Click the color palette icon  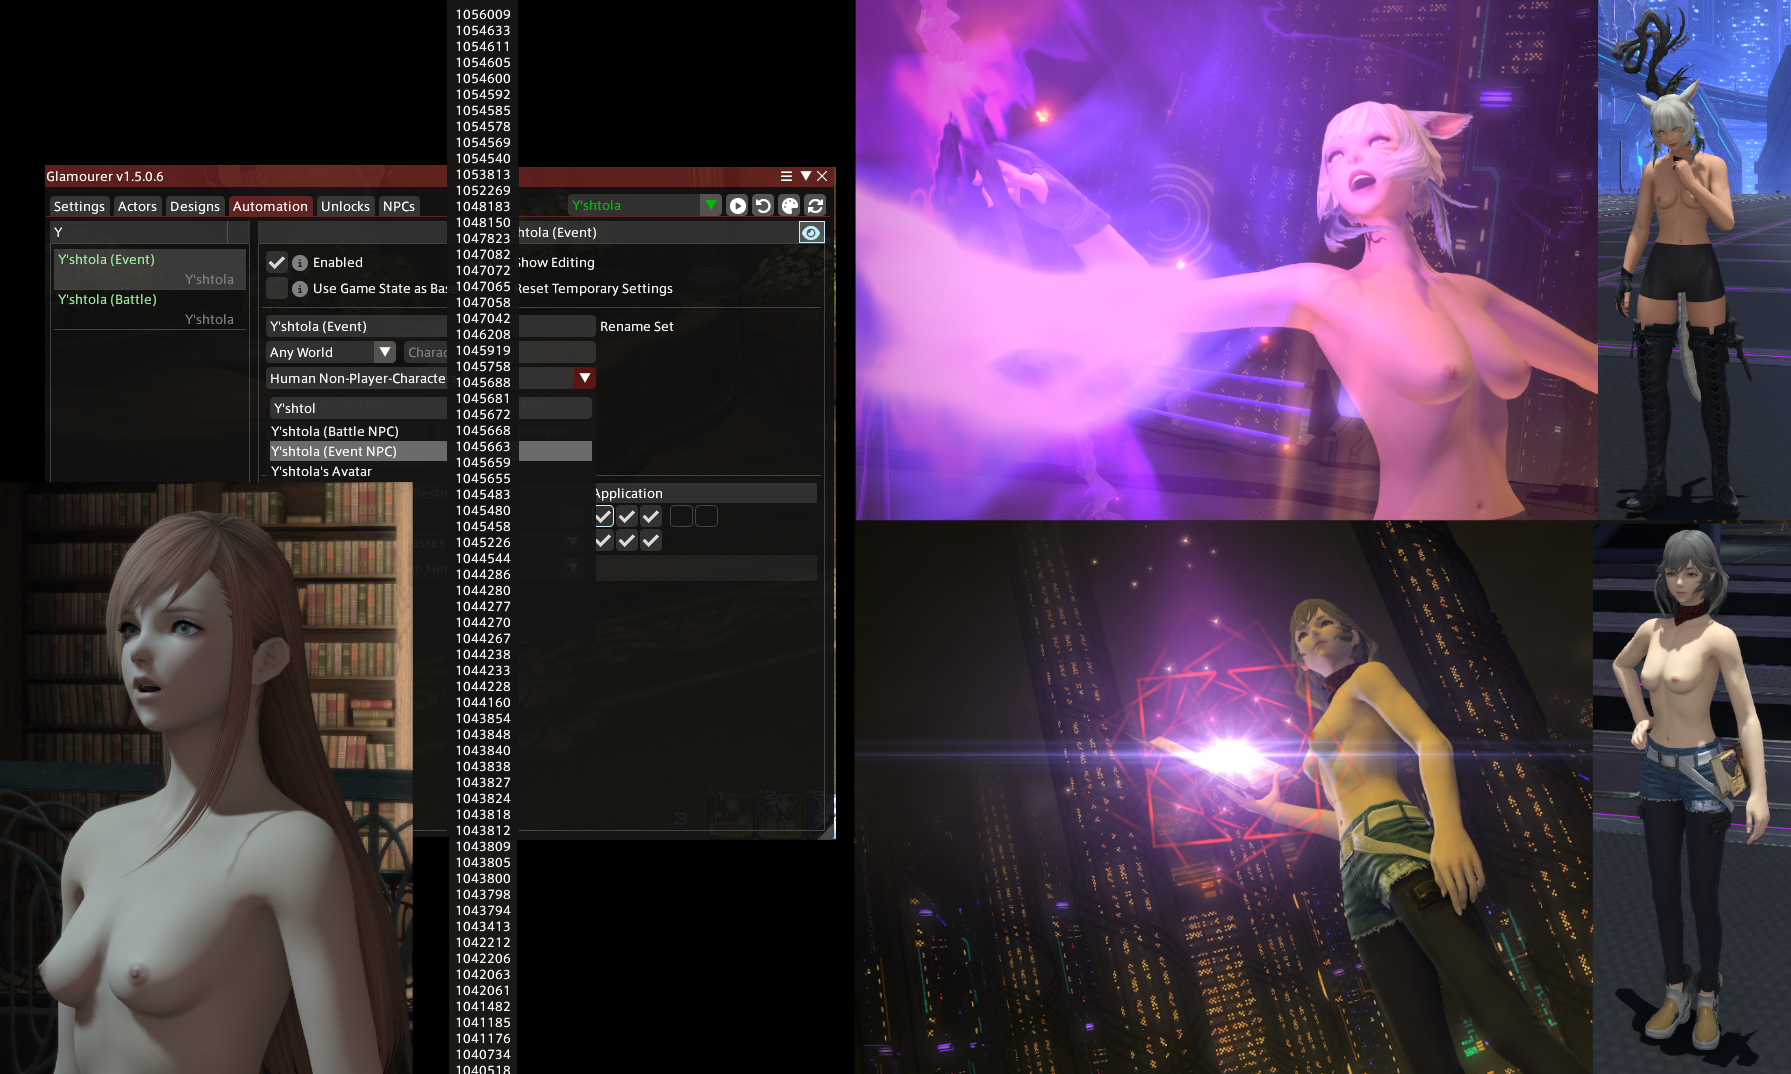point(789,205)
